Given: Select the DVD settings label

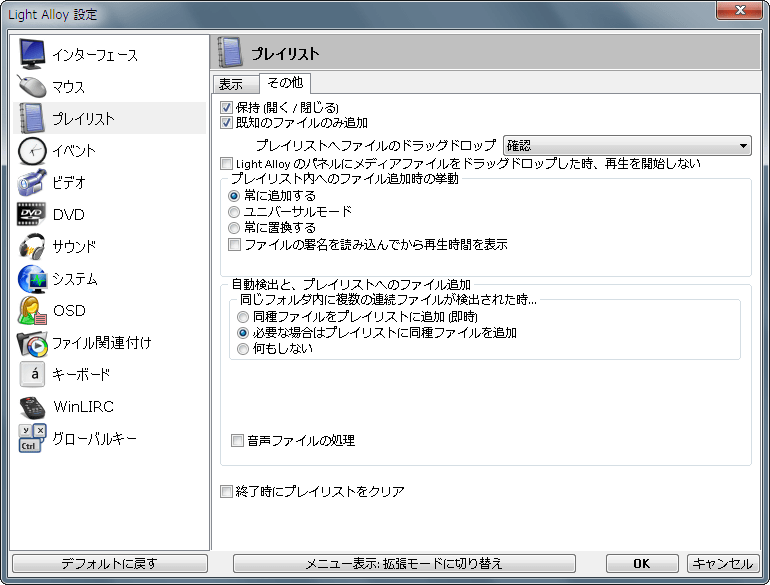Looking at the screenshot, I should point(69,215).
